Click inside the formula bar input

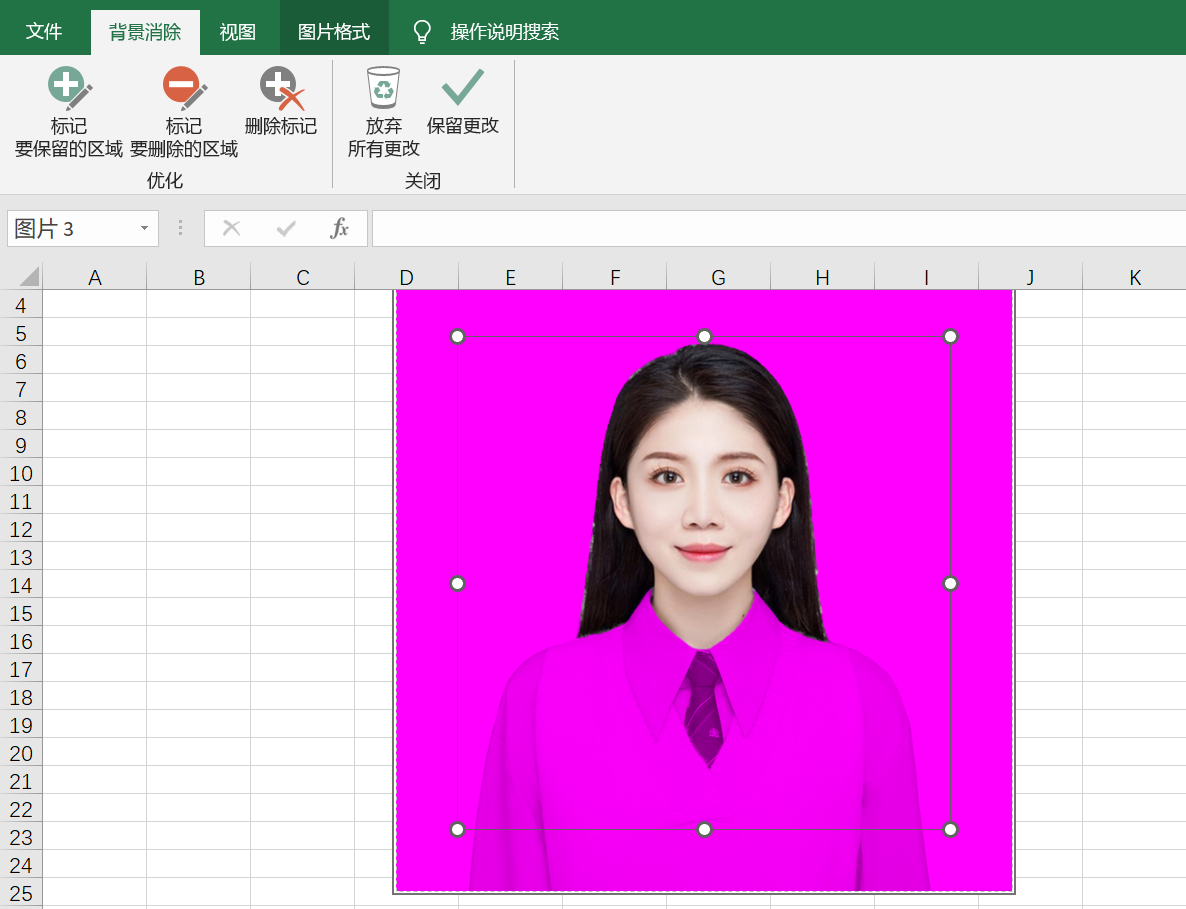779,228
